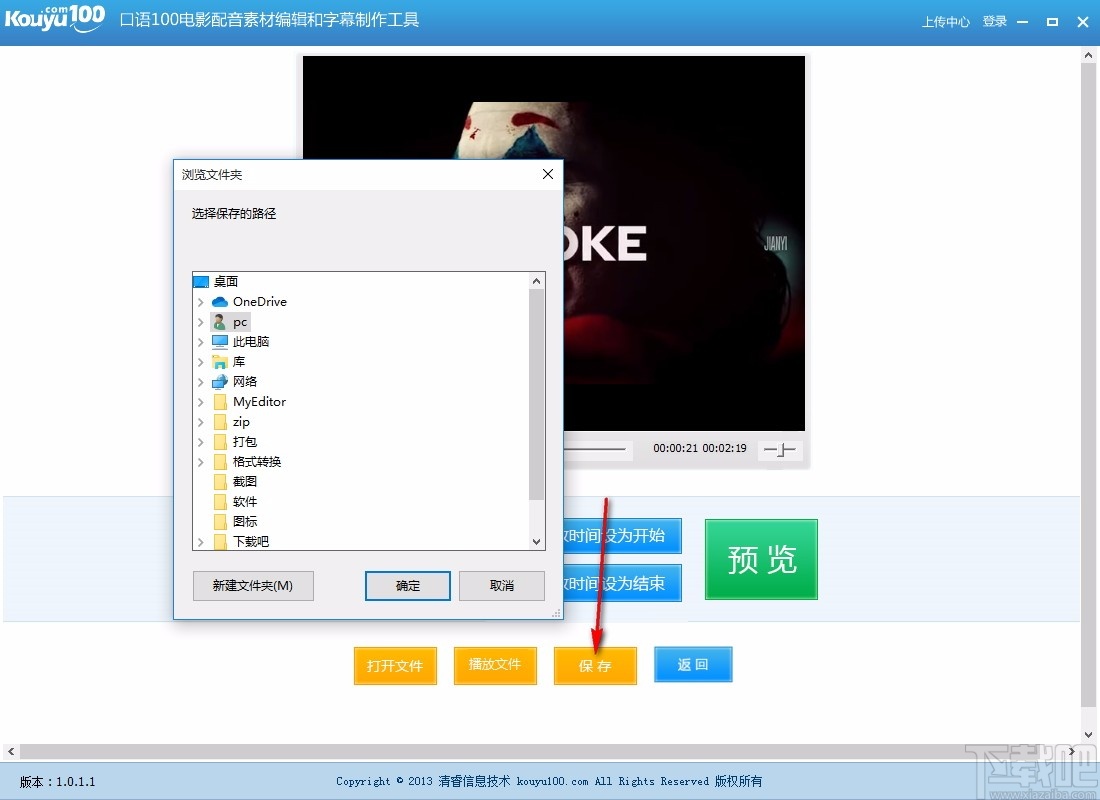
Task: Click the OneDrive cloud icon
Action: [x=220, y=302]
